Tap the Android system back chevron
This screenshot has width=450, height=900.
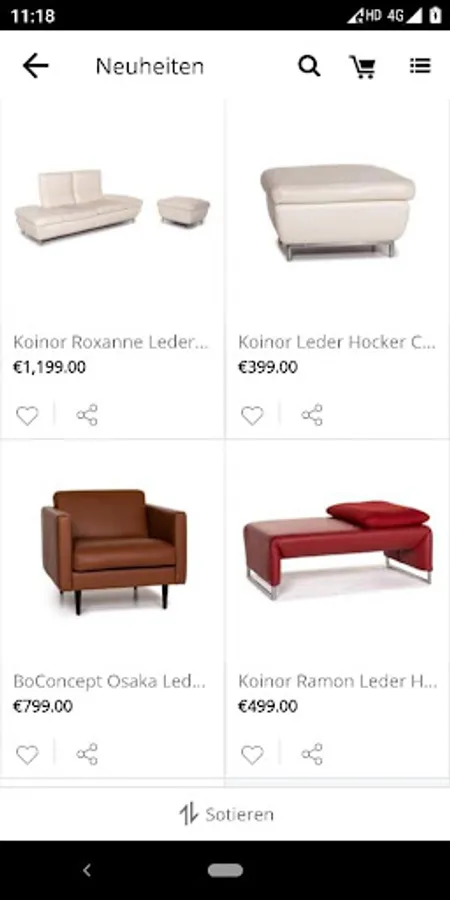(x=87, y=871)
